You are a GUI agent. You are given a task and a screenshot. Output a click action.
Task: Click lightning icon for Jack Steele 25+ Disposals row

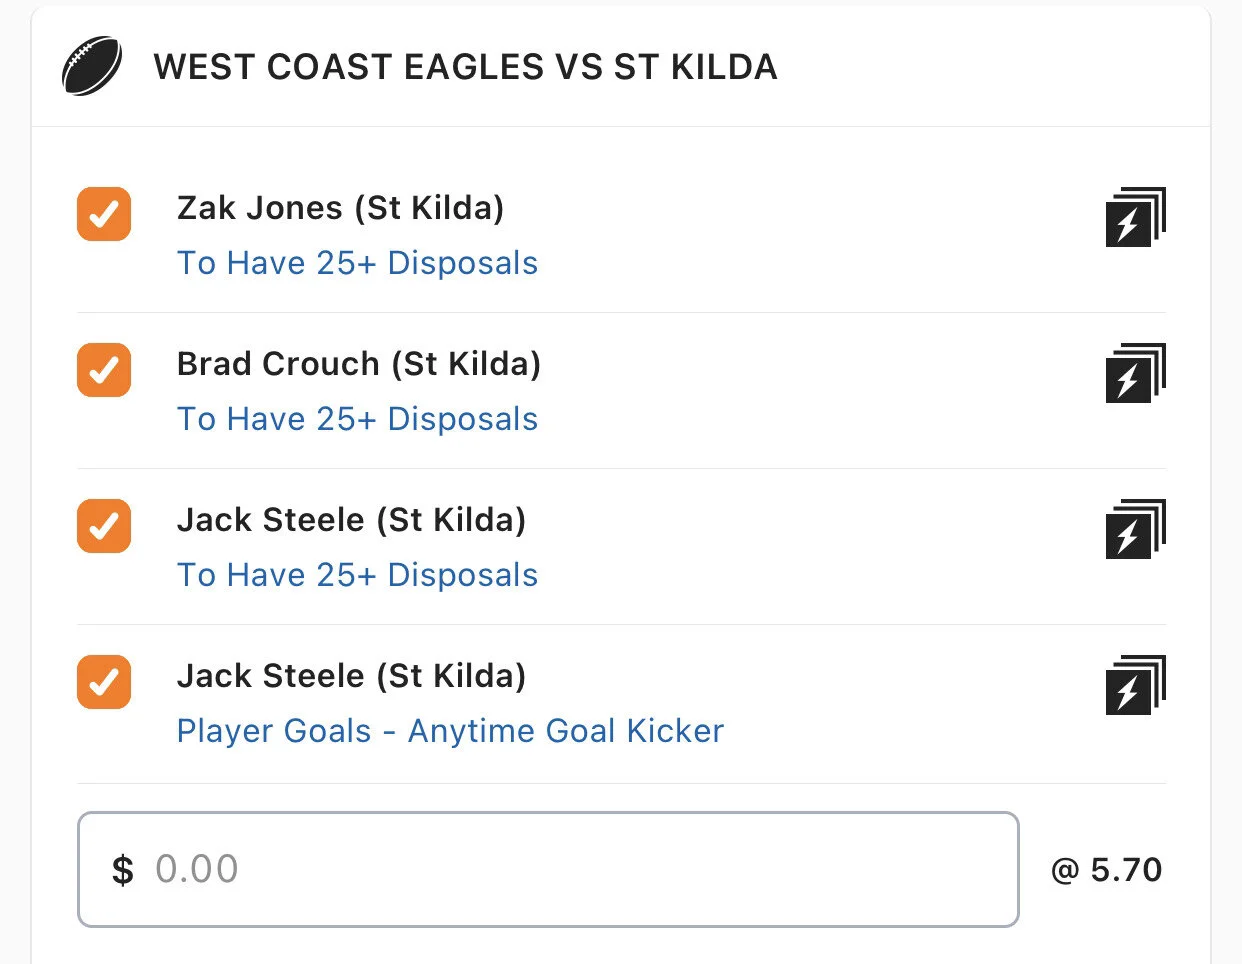click(x=1135, y=529)
